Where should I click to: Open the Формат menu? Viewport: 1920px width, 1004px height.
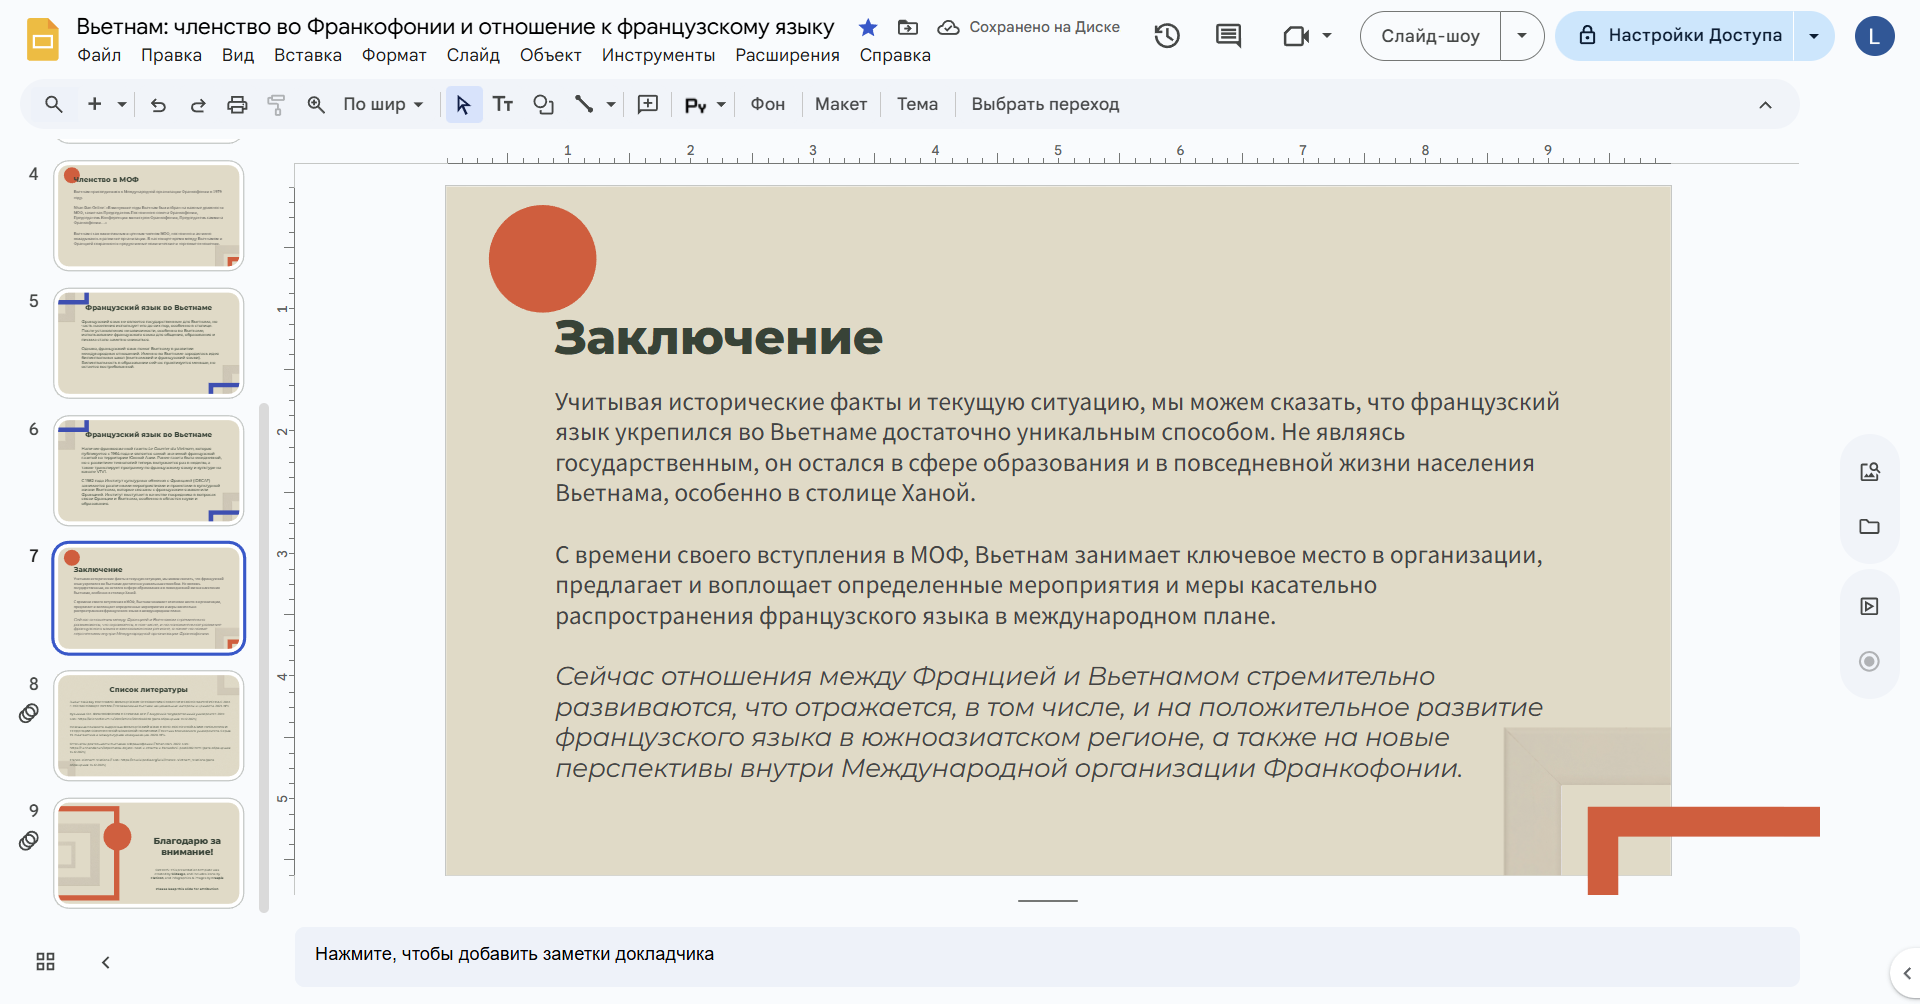pos(393,55)
